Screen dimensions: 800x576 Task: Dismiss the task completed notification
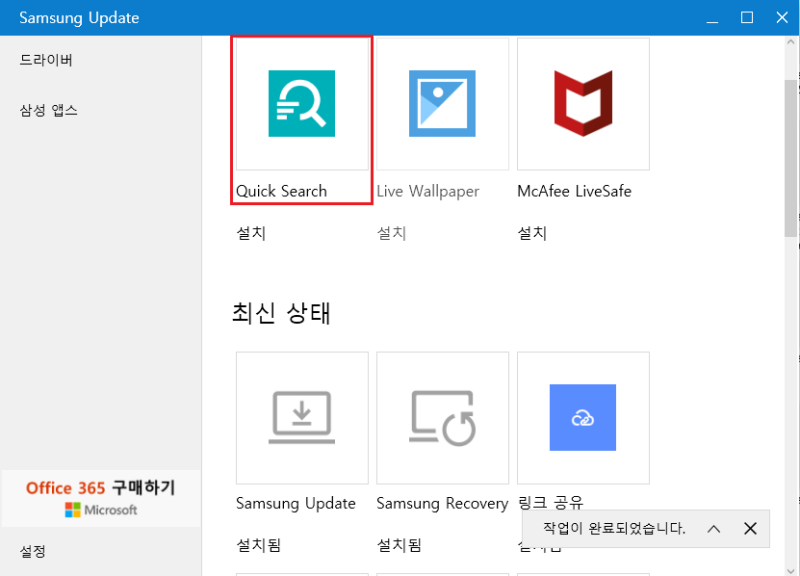[x=750, y=528]
